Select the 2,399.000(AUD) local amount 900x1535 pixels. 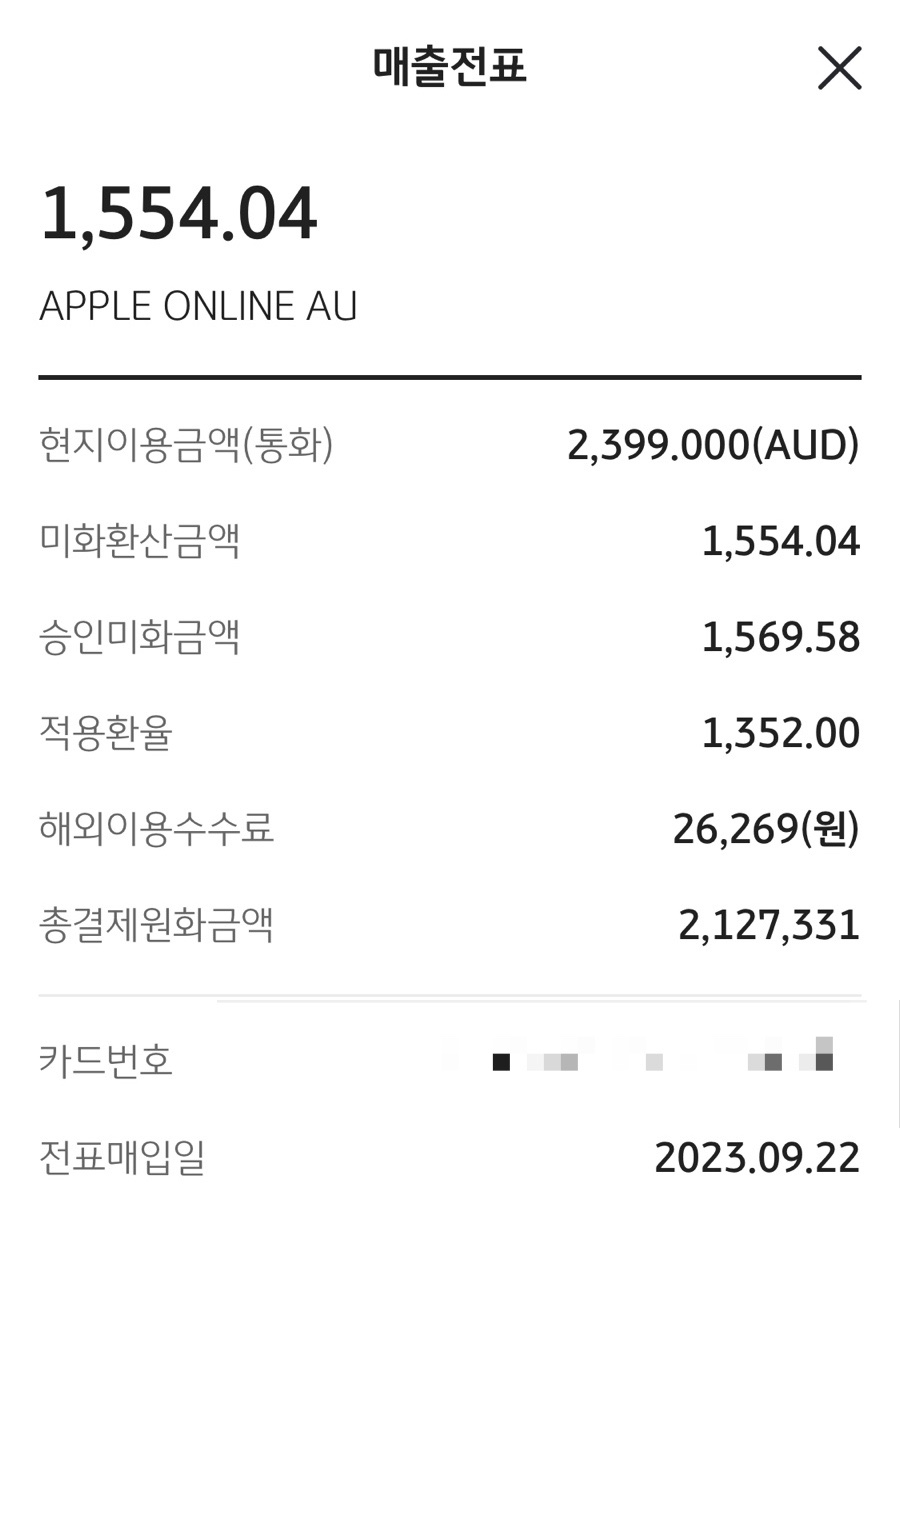(x=713, y=445)
